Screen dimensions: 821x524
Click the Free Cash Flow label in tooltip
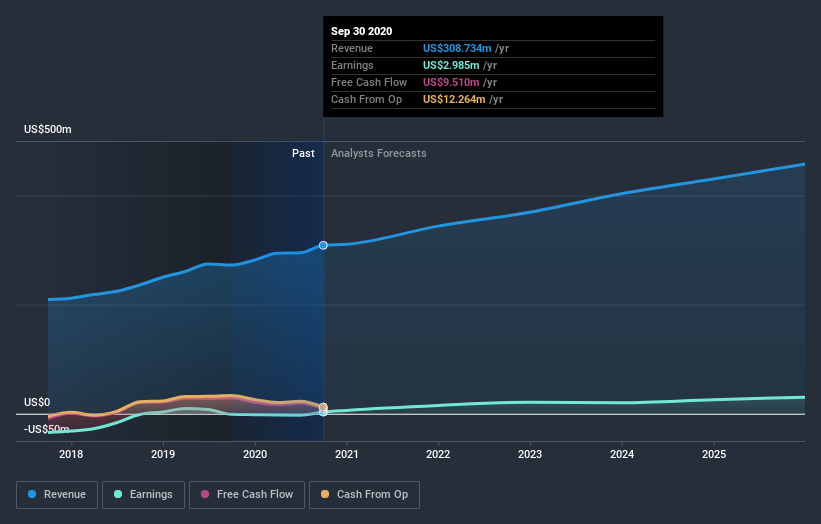369,82
